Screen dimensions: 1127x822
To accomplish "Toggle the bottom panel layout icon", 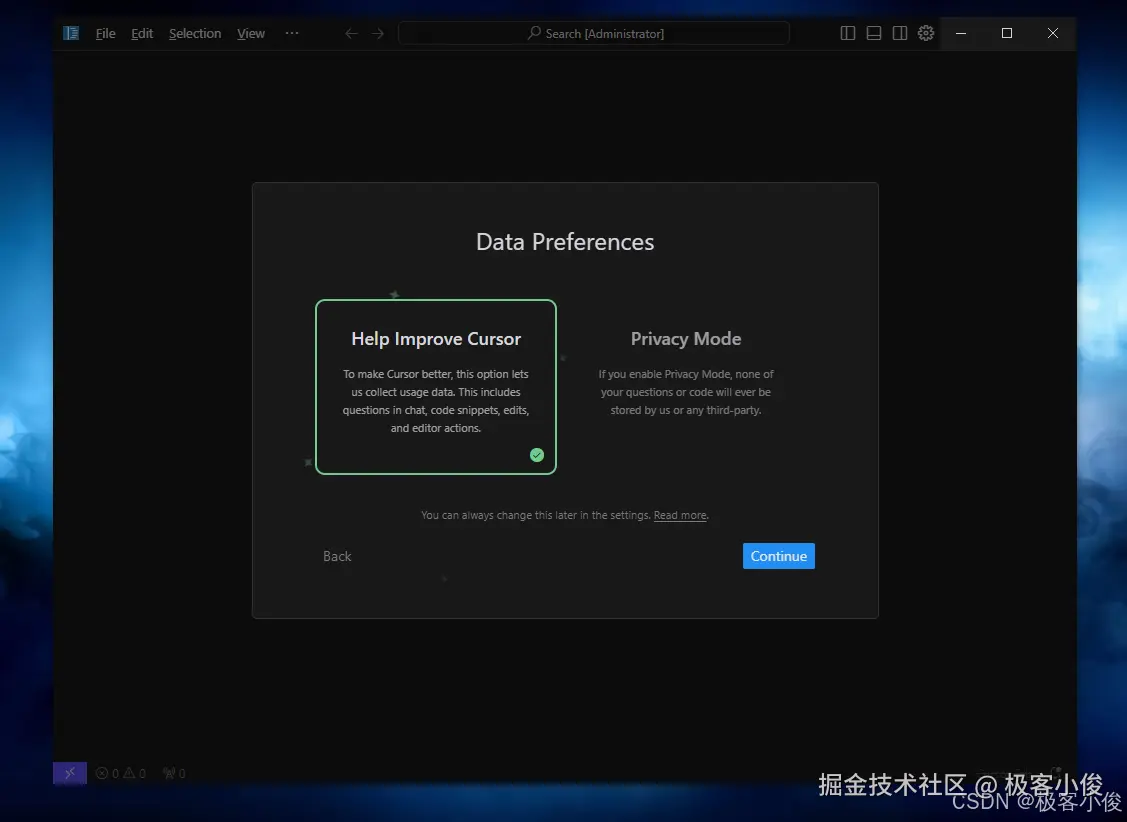I will pos(873,33).
